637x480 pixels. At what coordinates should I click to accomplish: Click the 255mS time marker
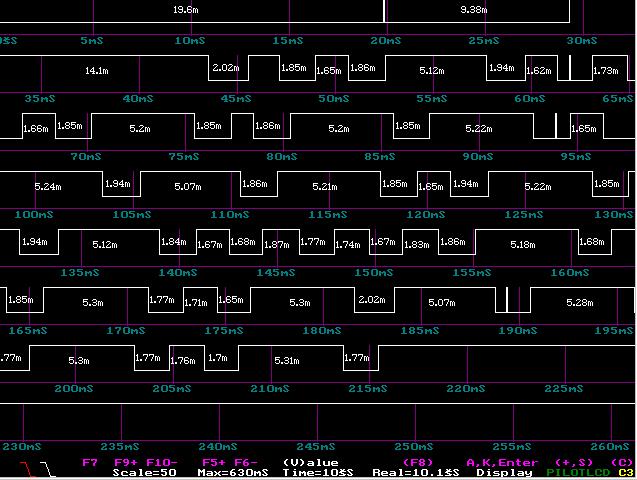512,447
